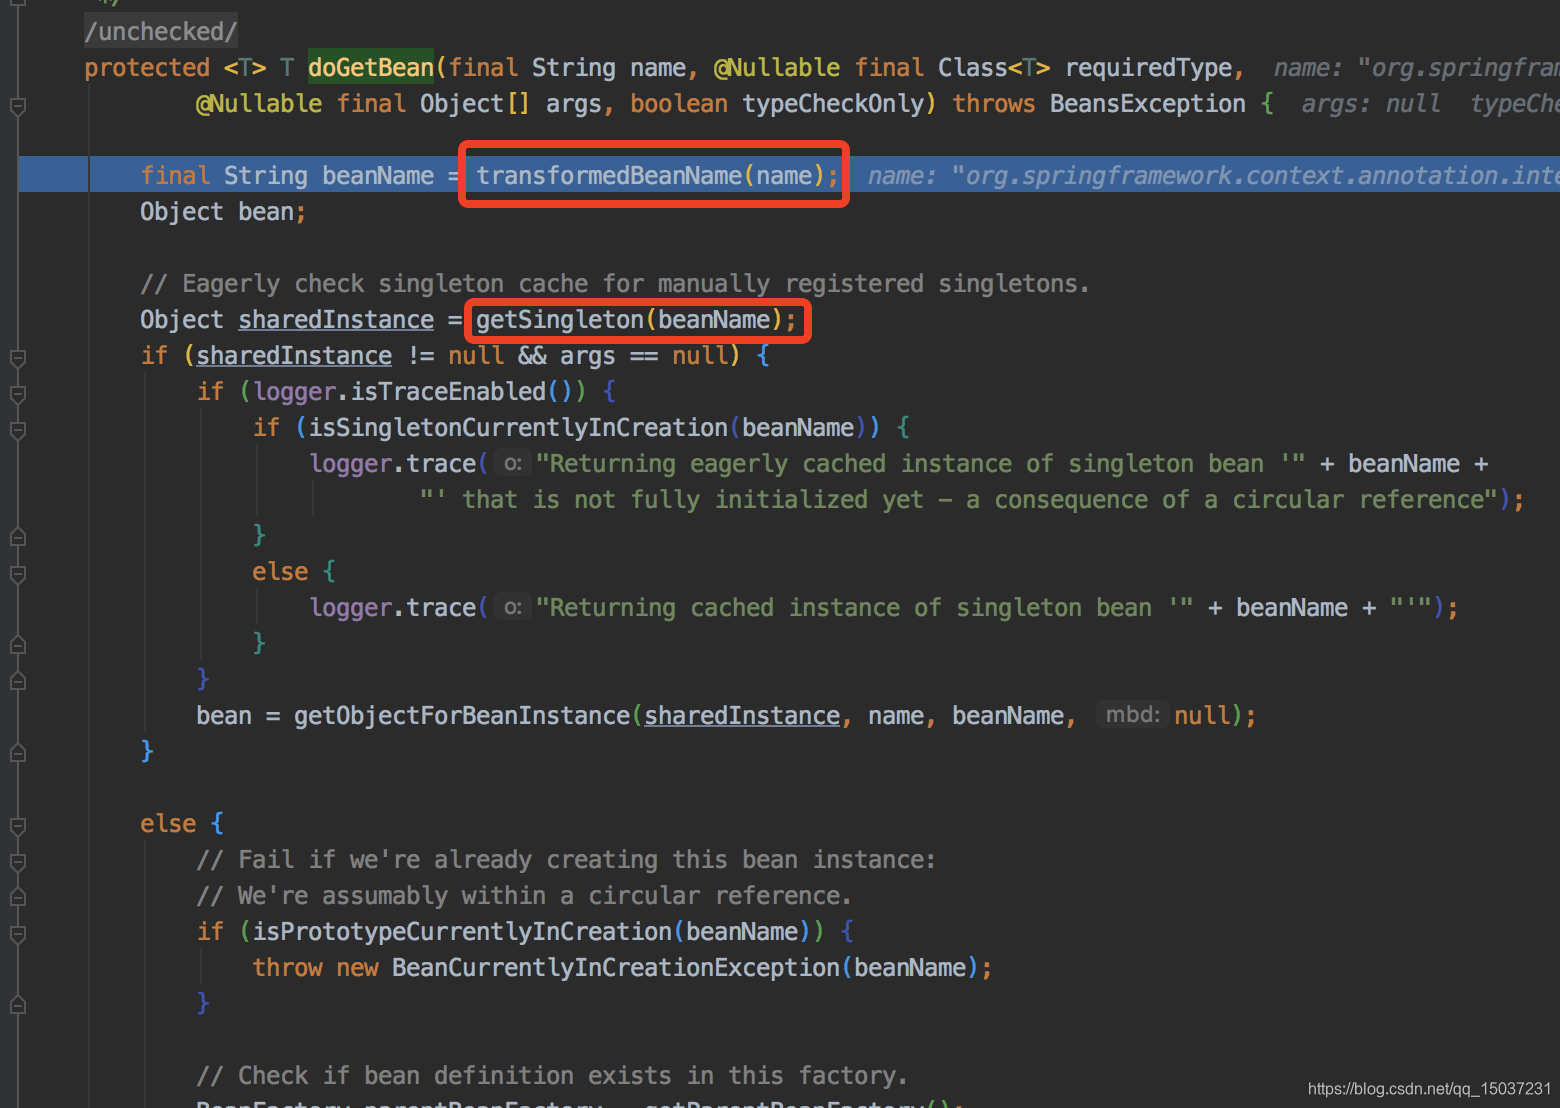Click the typeCheckOnly parameter name
The width and height of the screenshot is (1560, 1108).
(833, 104)
